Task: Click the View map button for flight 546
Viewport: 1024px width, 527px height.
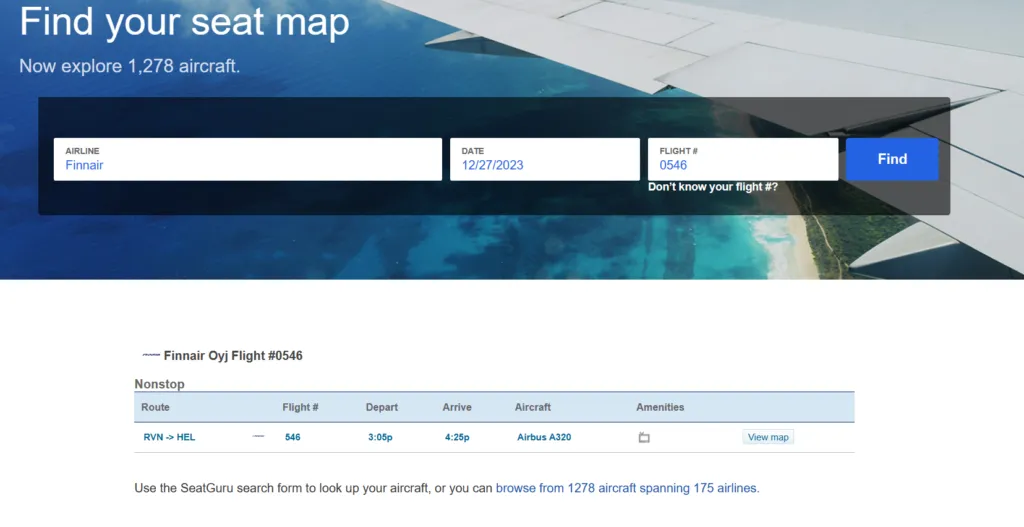Action: (768, 437)
